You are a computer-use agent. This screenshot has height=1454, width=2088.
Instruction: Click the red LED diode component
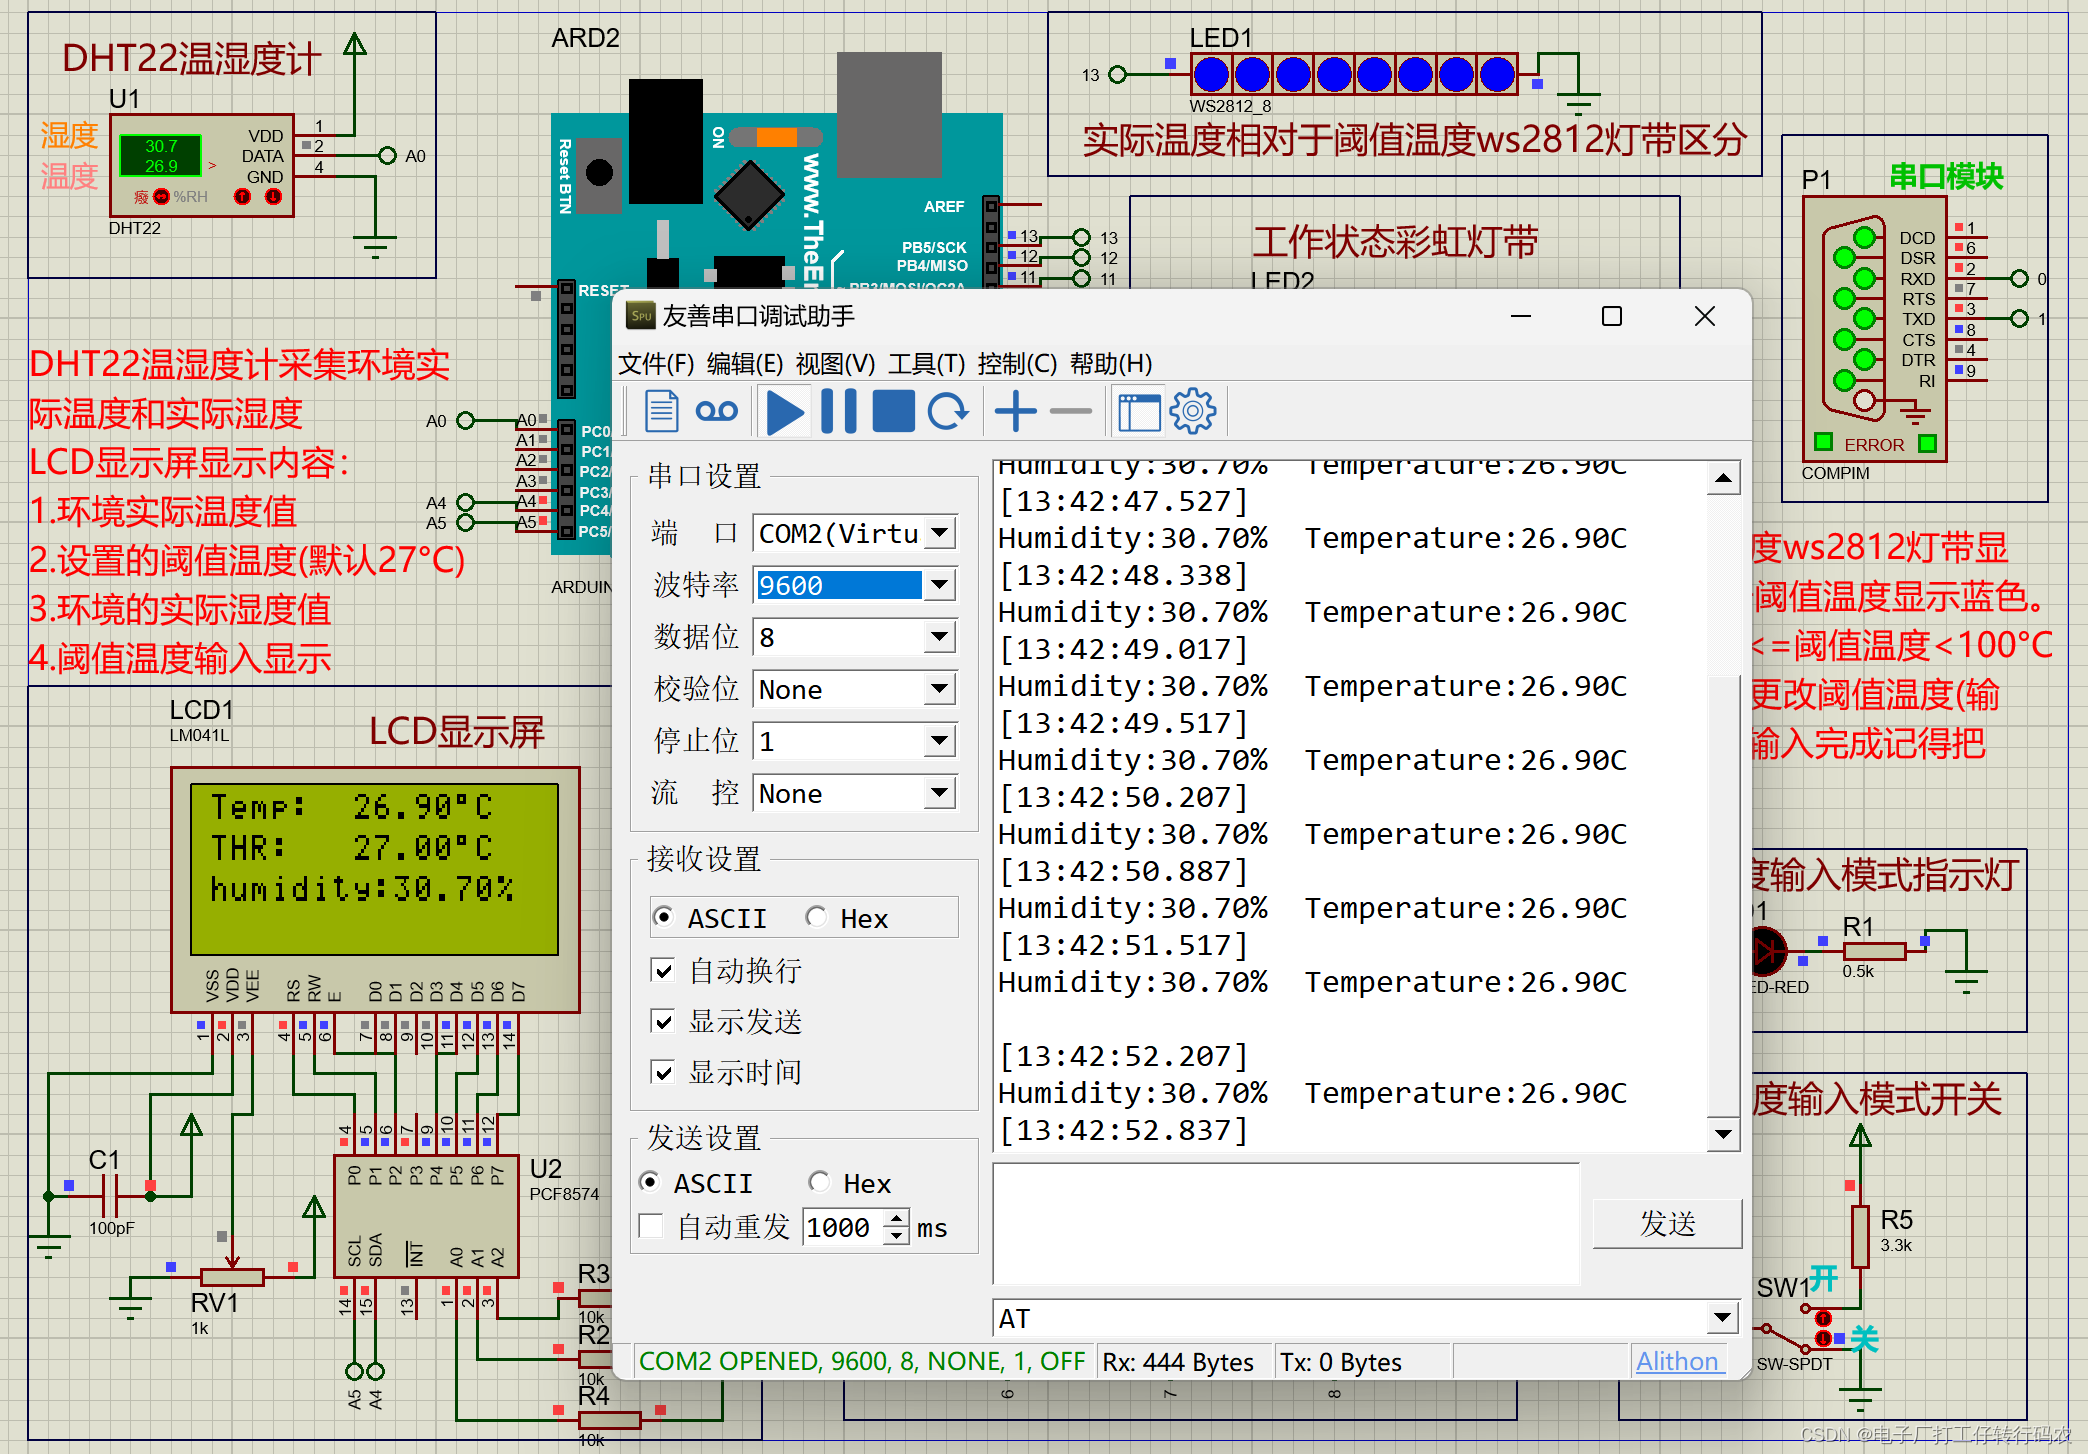[1768, 952]
